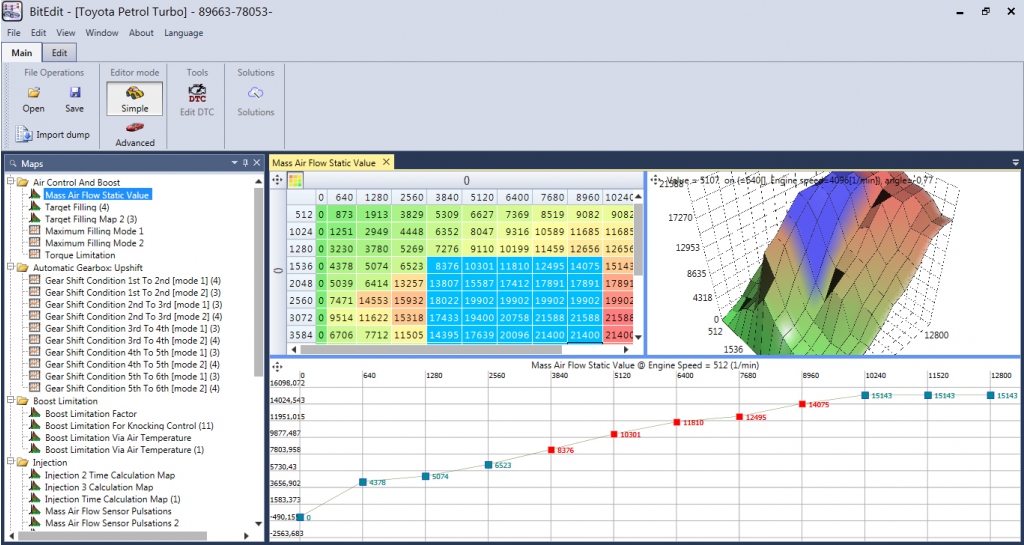
Task: Click the Maps tree vertical scrollbar
Action: (259, 284)
